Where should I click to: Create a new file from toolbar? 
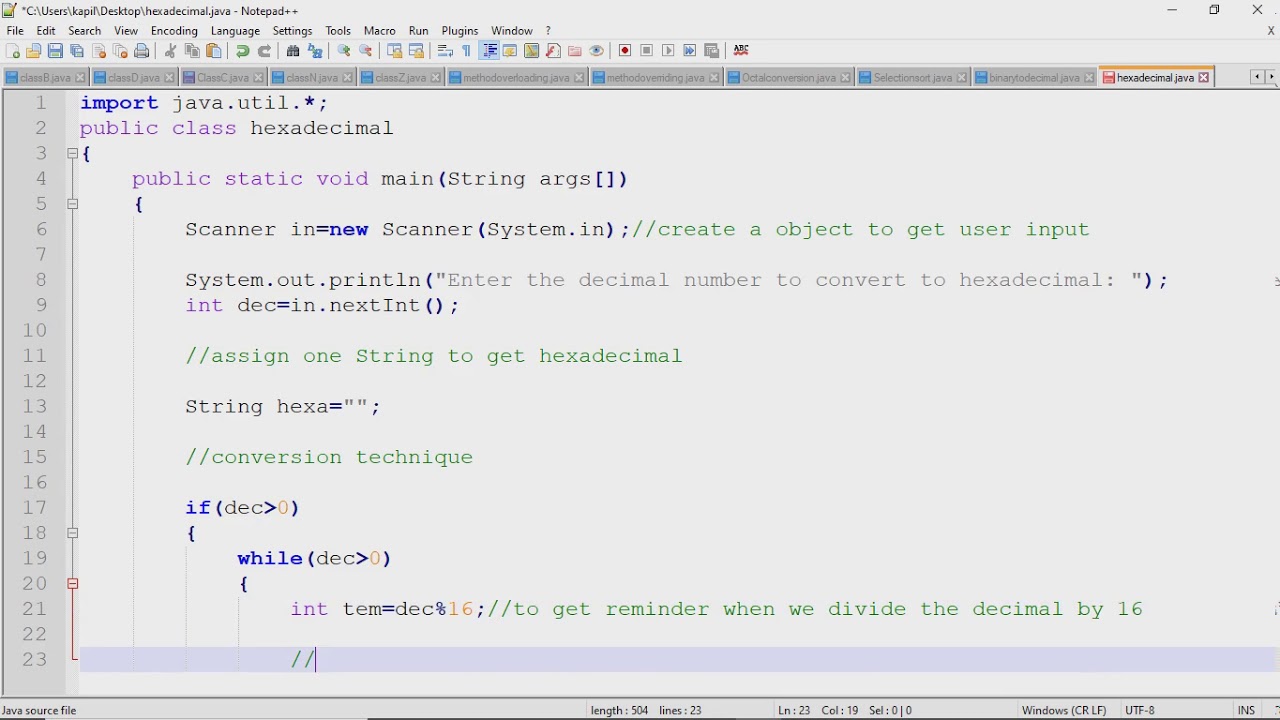coord(13,51)
